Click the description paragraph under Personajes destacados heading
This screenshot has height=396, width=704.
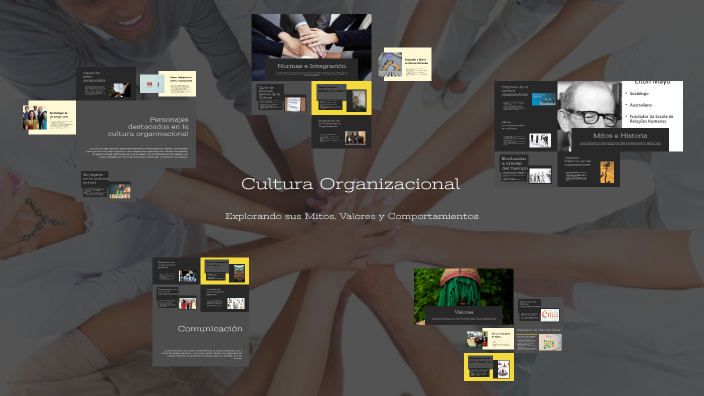[x=137, y=153]
